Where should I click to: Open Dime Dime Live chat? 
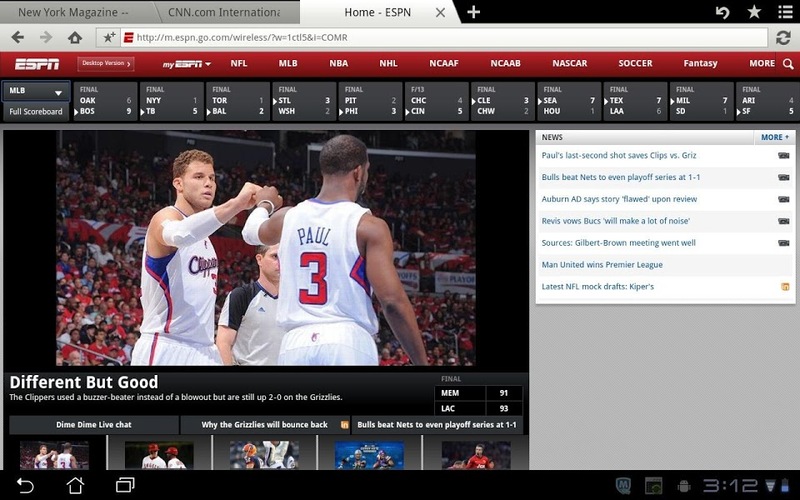[x=94, y=424]
